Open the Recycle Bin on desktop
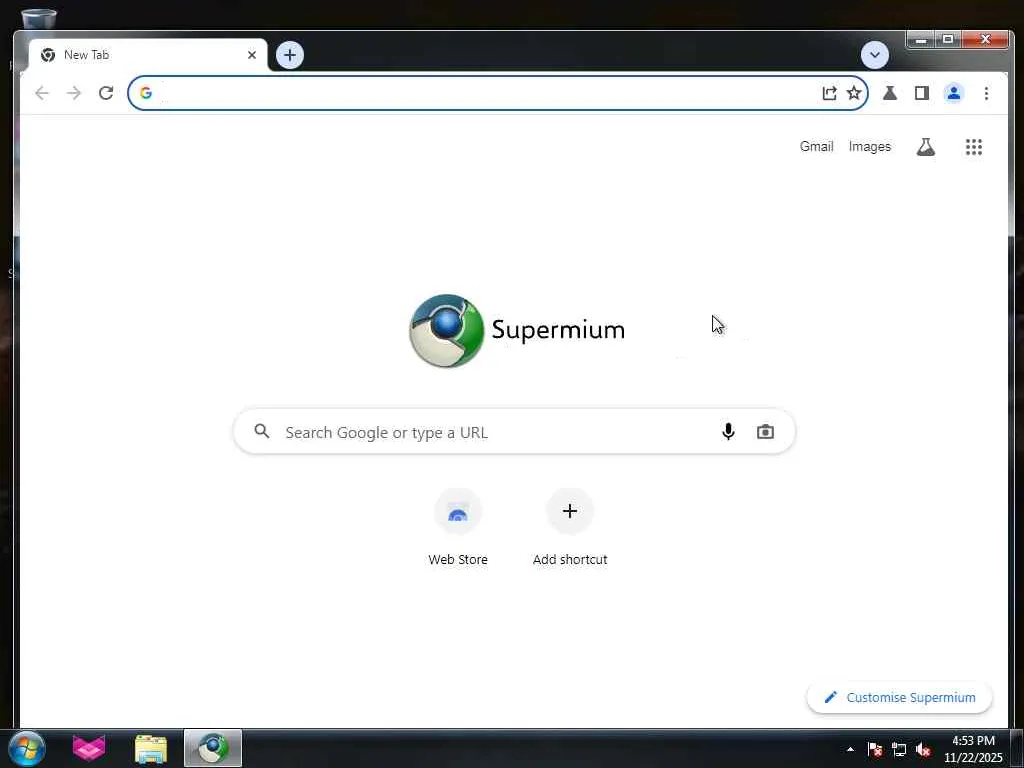Image resolution: width=1024 pixels, height=768 pixels. pyautogui.click(x=39, y=18)
